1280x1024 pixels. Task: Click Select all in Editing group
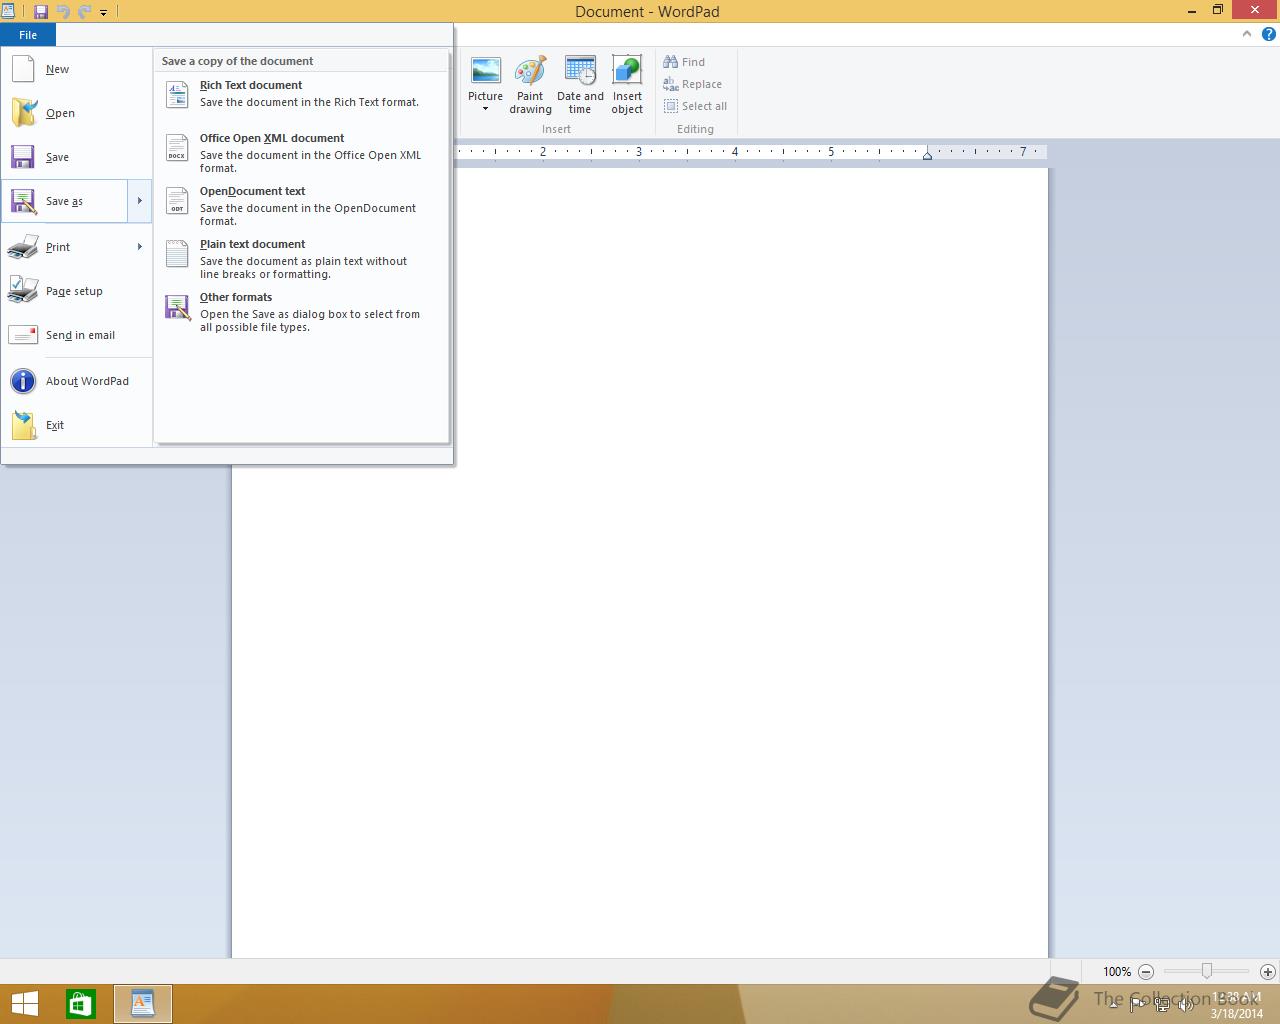pyautogui.click(x=696, y=106)
